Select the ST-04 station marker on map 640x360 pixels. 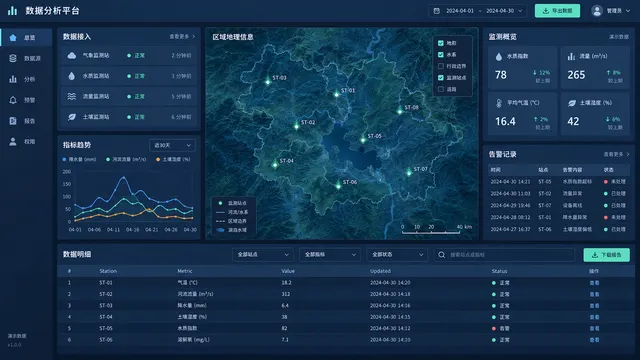tap(275, 165)
